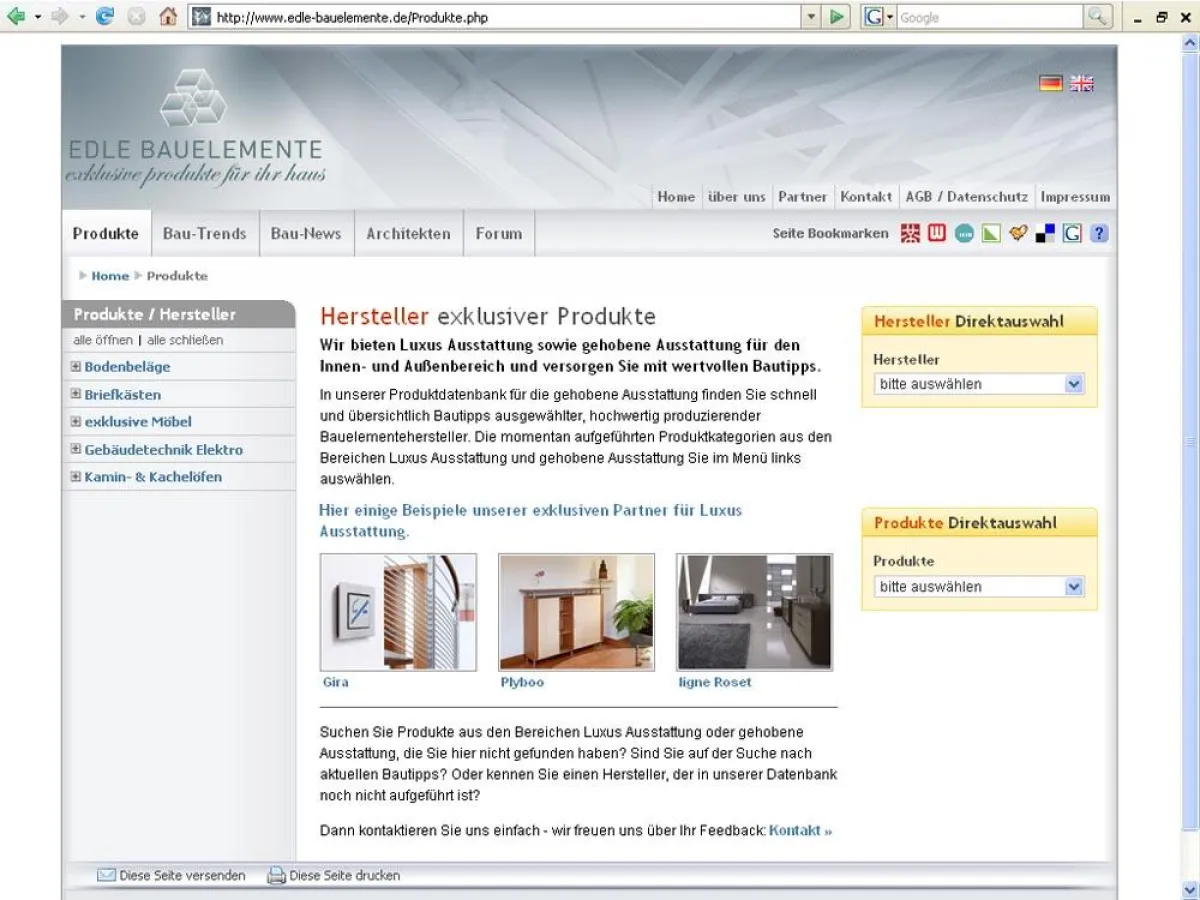Click the browser back arrow button
Screen dimensions: 1200x900
pos(16,17)
